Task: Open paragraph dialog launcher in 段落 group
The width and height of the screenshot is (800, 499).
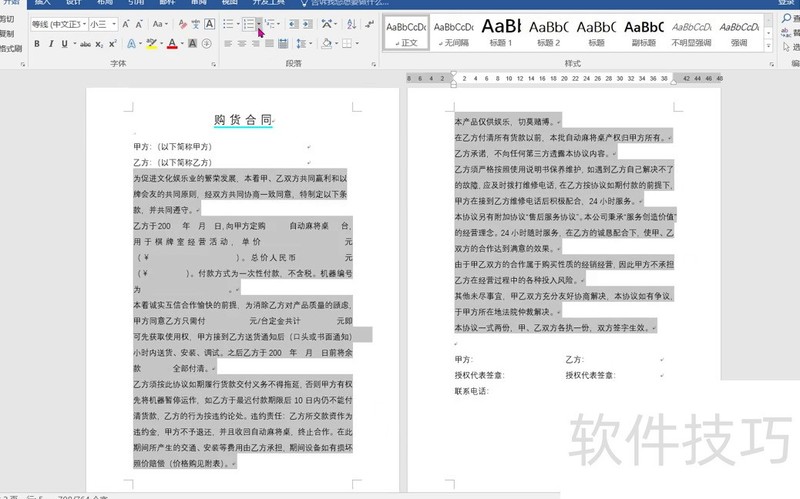Action: pos(373,64)
